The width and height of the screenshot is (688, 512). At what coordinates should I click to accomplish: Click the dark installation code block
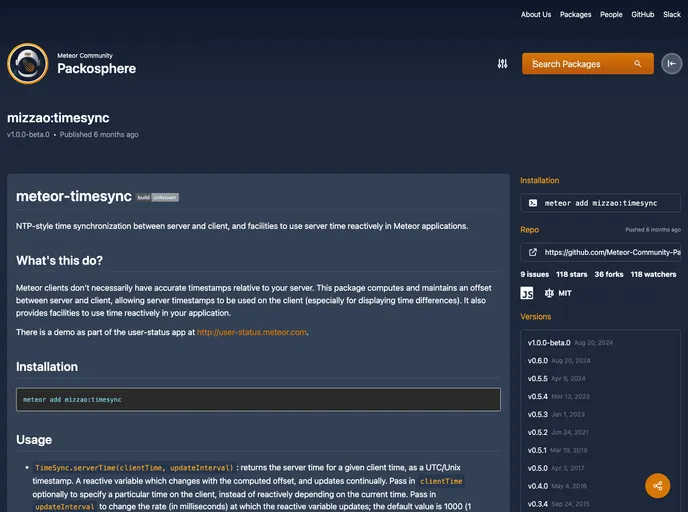click(258, 399)
